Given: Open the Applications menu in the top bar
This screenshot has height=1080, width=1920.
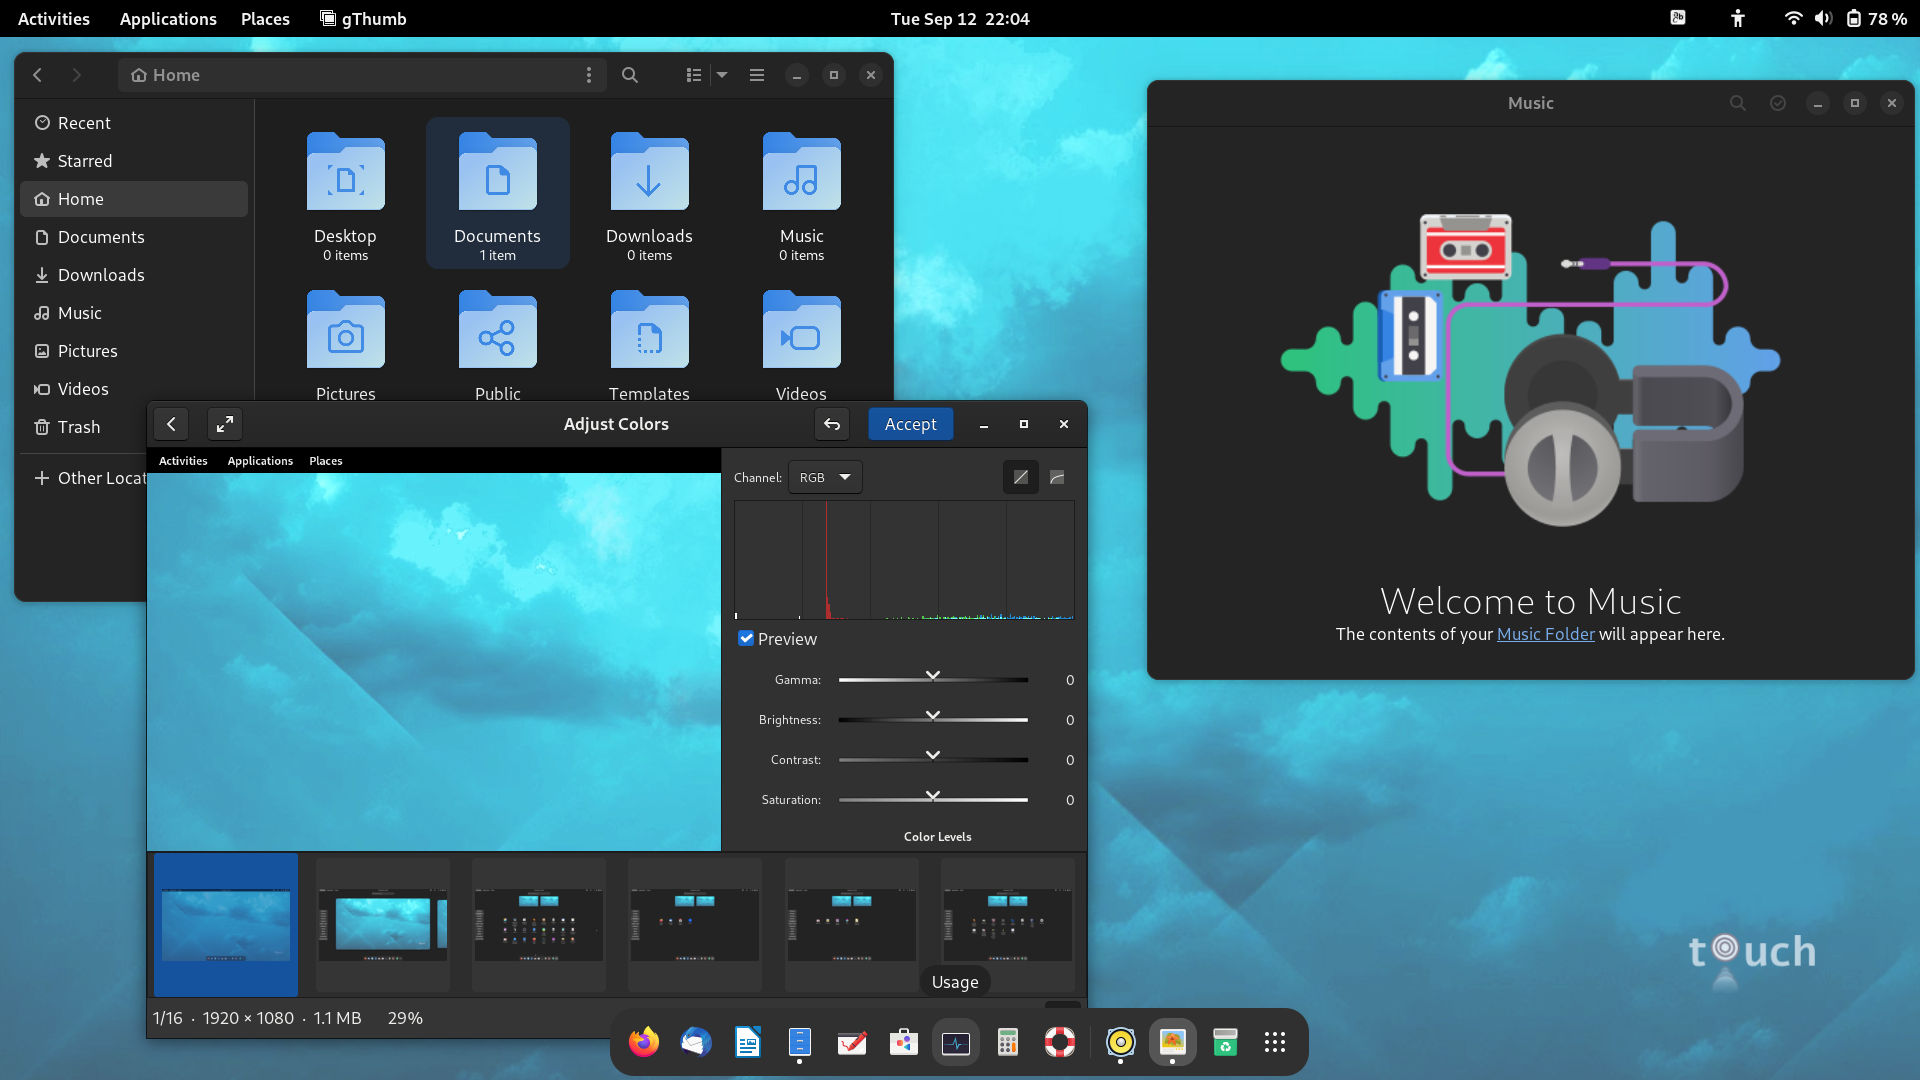Looking at the screenshot, I should click(x=167, y=18).
